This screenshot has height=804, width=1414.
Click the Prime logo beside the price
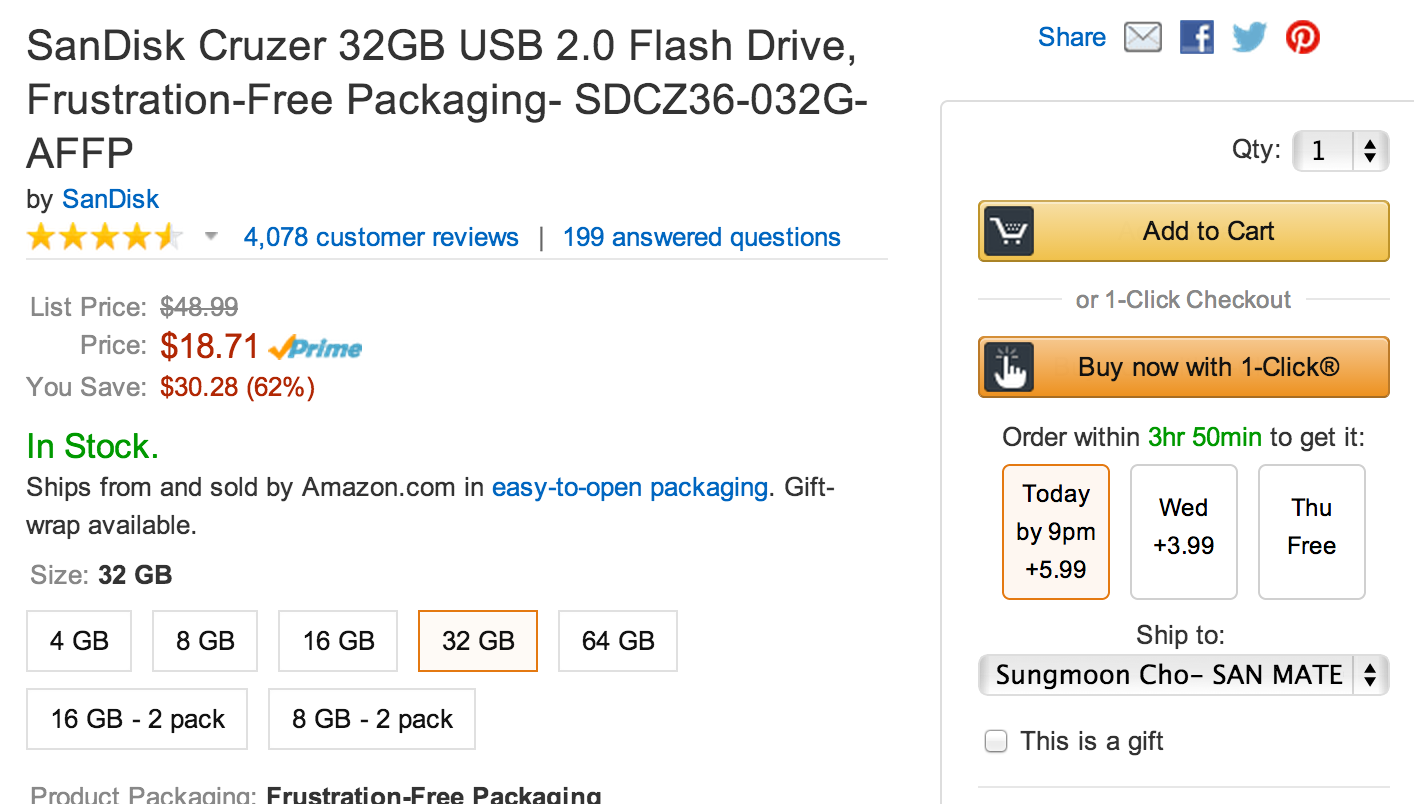coord(316,348)
